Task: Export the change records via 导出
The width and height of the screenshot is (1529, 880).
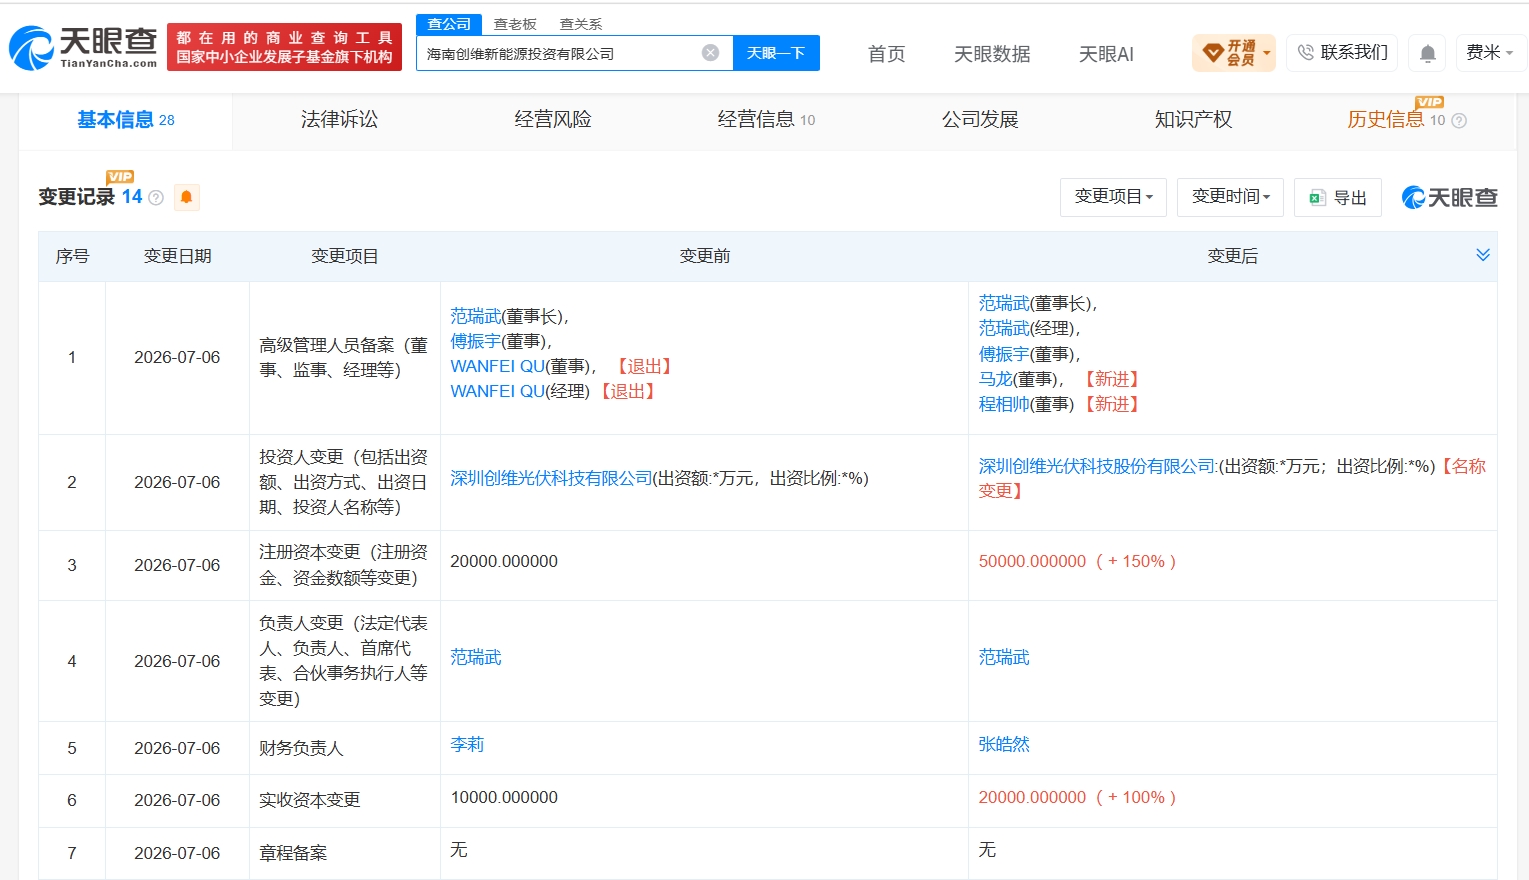Action: [x=1338, y=197]
